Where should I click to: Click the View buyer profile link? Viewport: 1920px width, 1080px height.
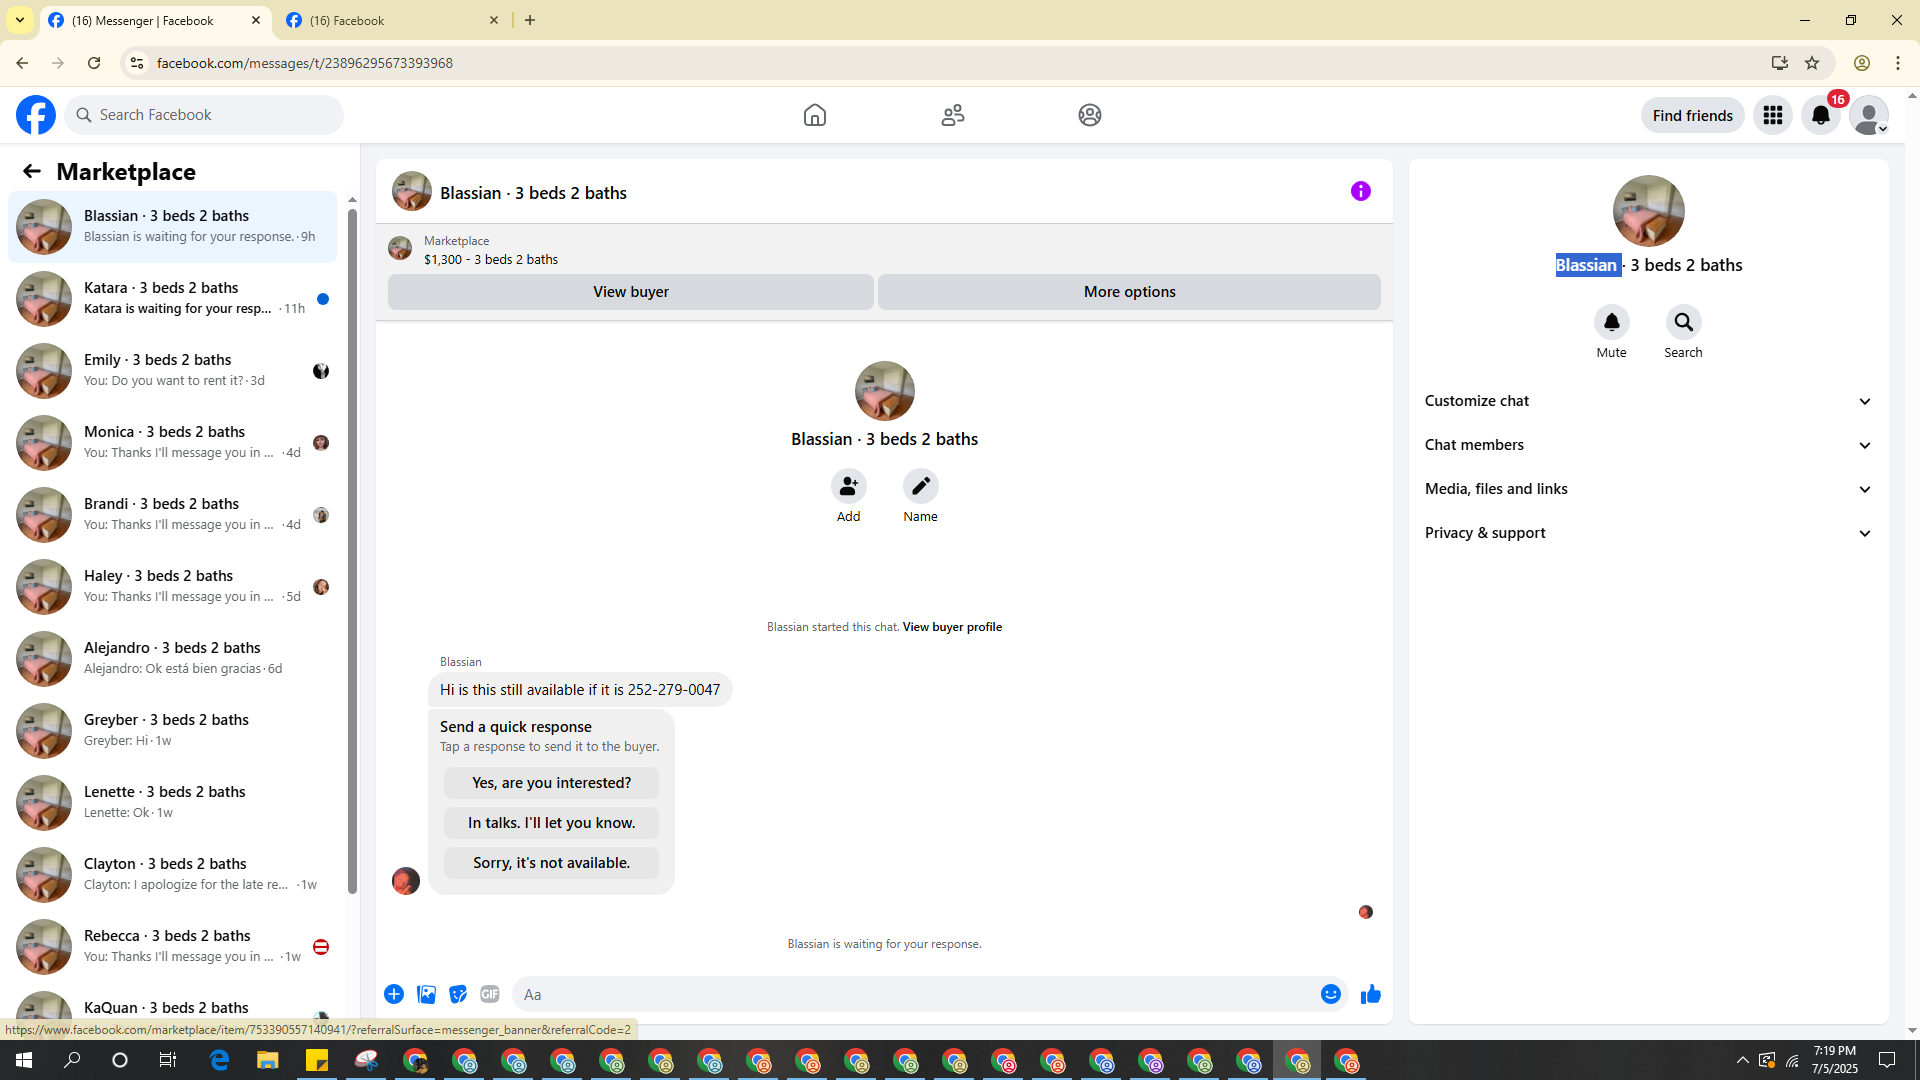[952, 627]
